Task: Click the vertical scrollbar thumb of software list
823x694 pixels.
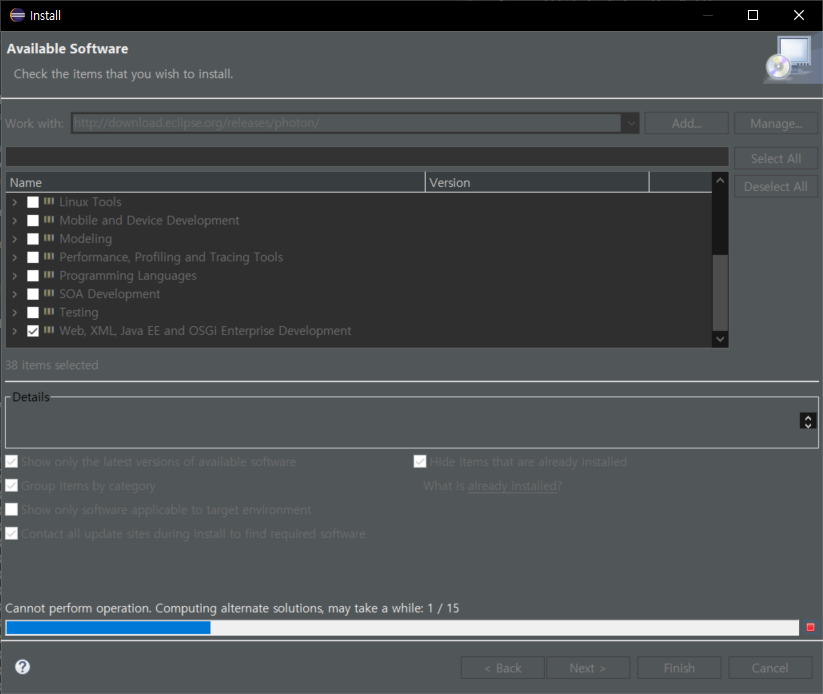Action: tap(720, 293)
